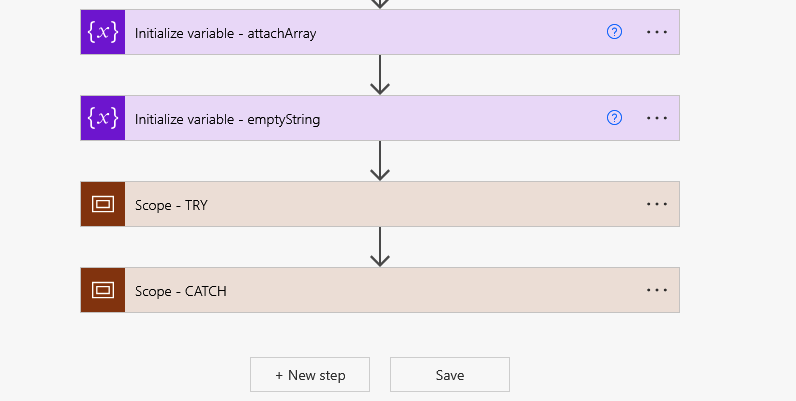The width and height of the screenshot is (796, 401).
Task: Click the Scope - TRY icon
Action: tap(103, 204)
